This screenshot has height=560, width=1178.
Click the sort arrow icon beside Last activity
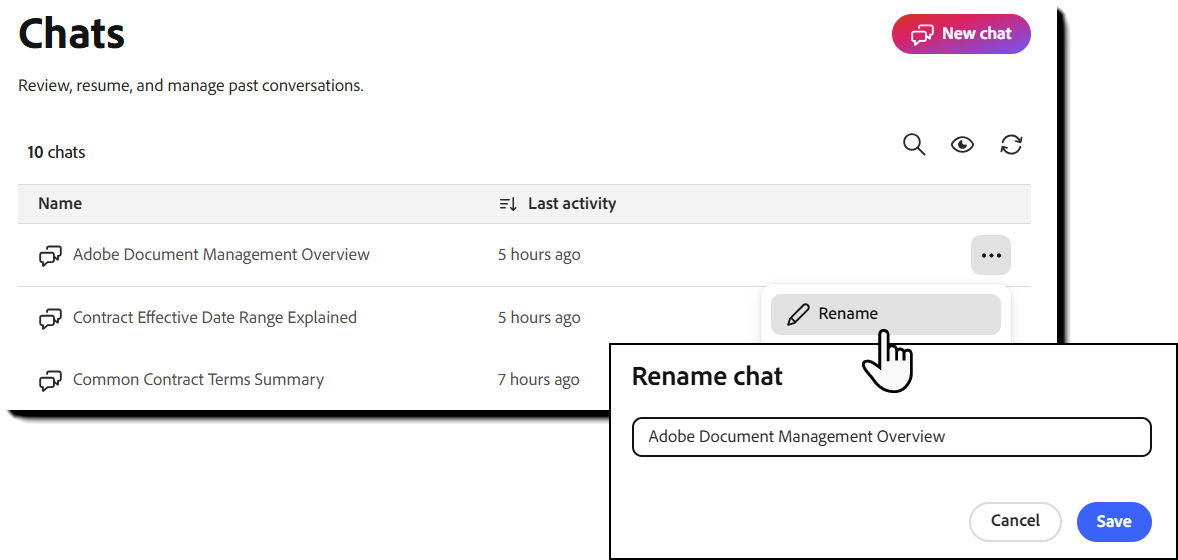point(508,204)
